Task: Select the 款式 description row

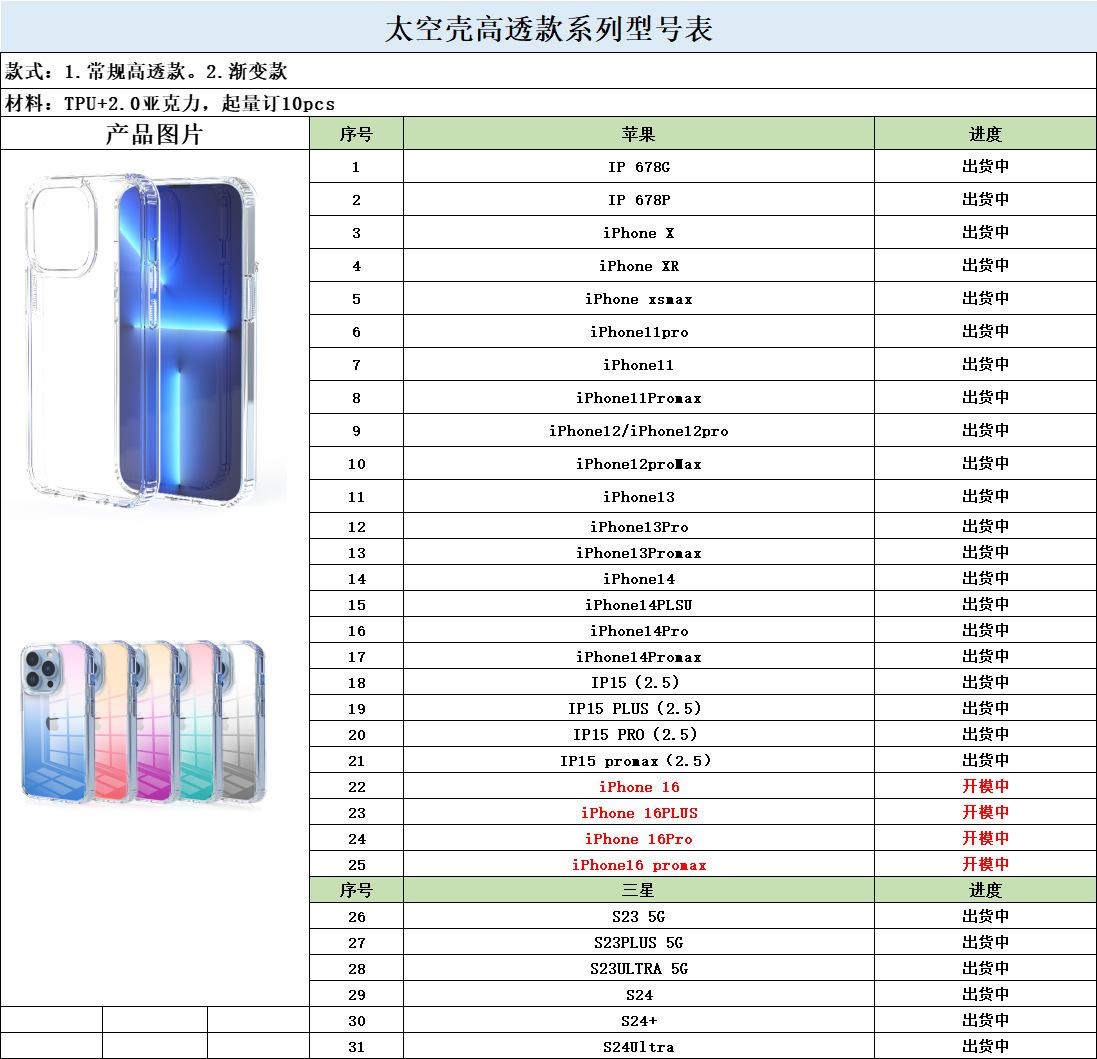Action: click(x=548, y=71)
